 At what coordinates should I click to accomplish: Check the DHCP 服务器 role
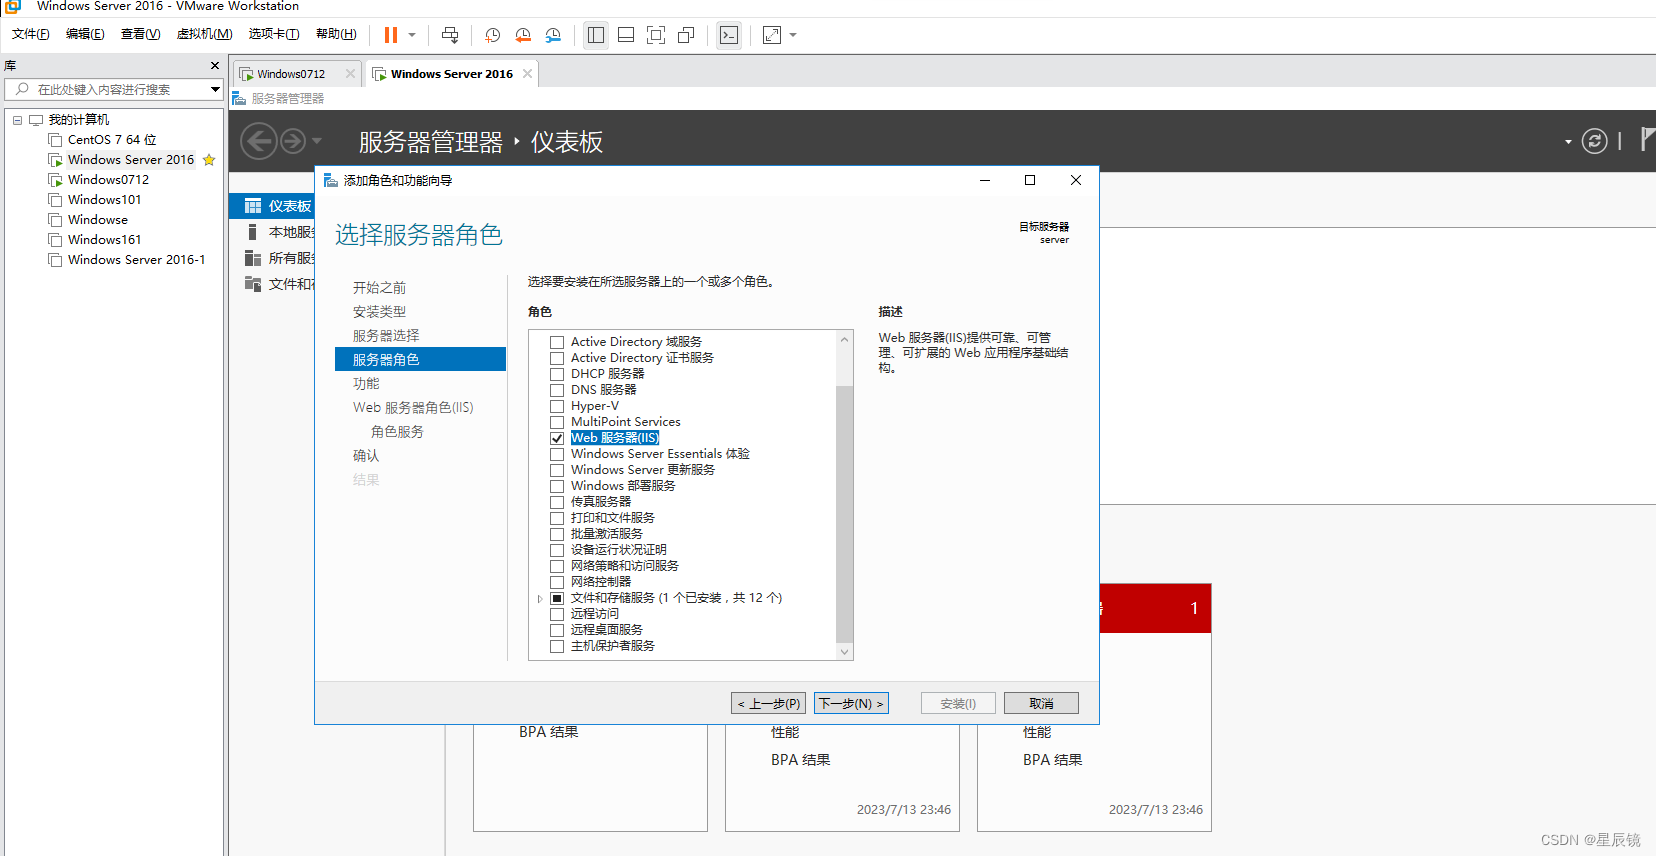point(557,374)
